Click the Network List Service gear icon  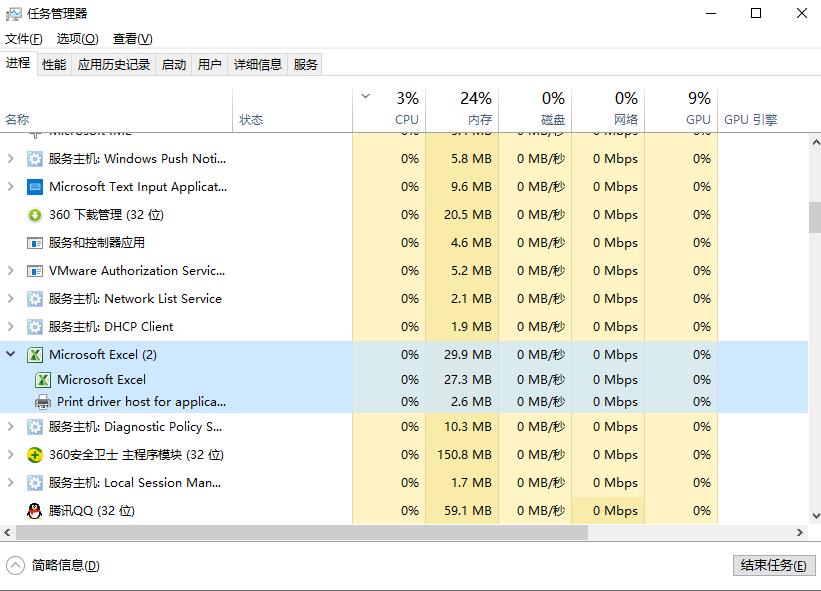point(35,299)
